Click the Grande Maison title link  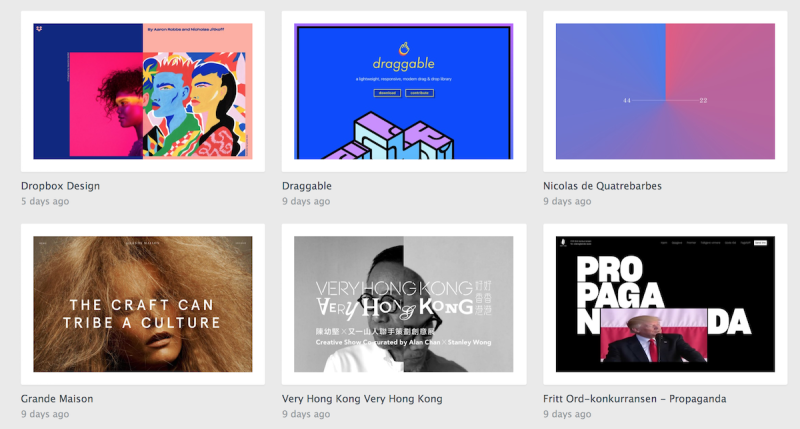(57, 399)
